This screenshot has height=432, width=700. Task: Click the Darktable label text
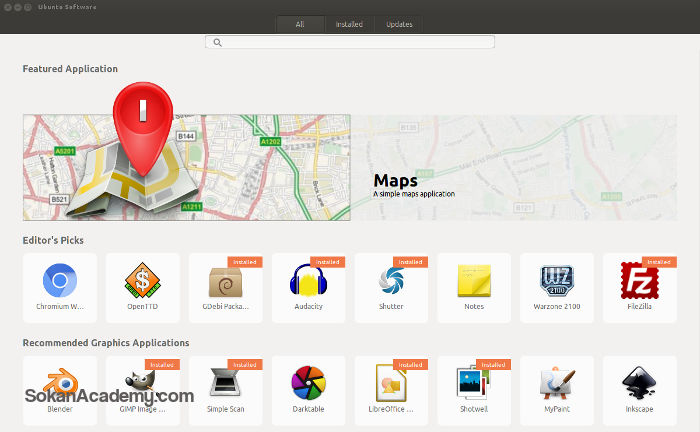click(308, 409)
